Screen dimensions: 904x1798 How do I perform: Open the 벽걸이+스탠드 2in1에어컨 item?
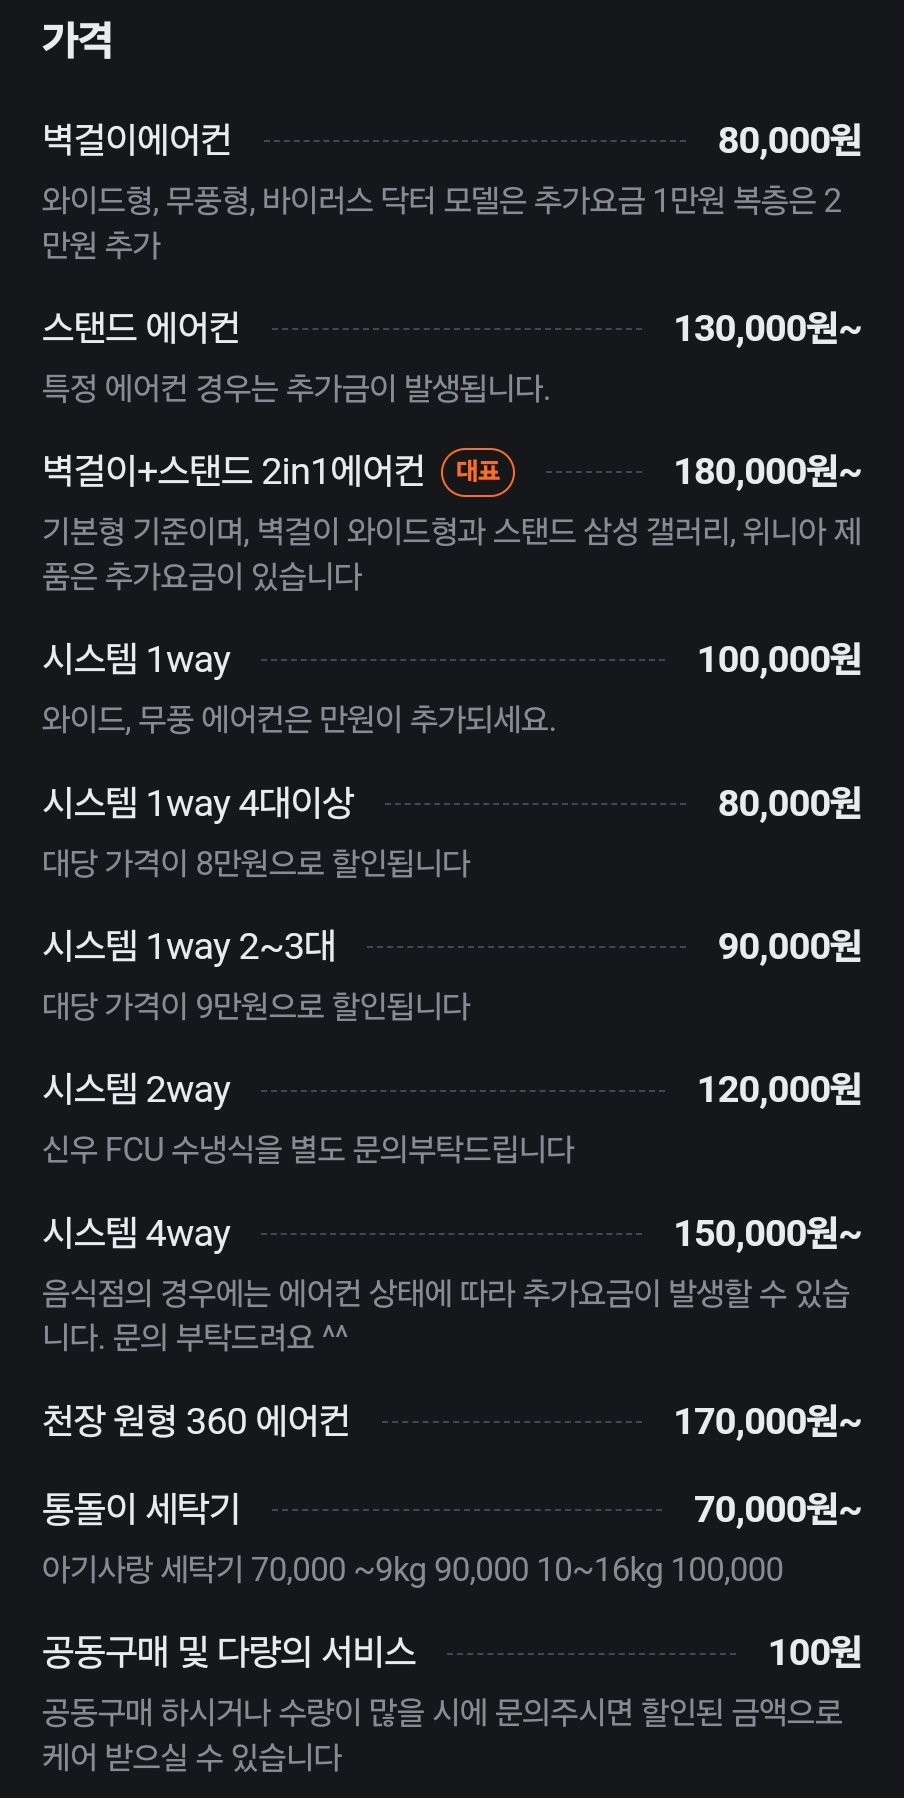pos(233,470)
